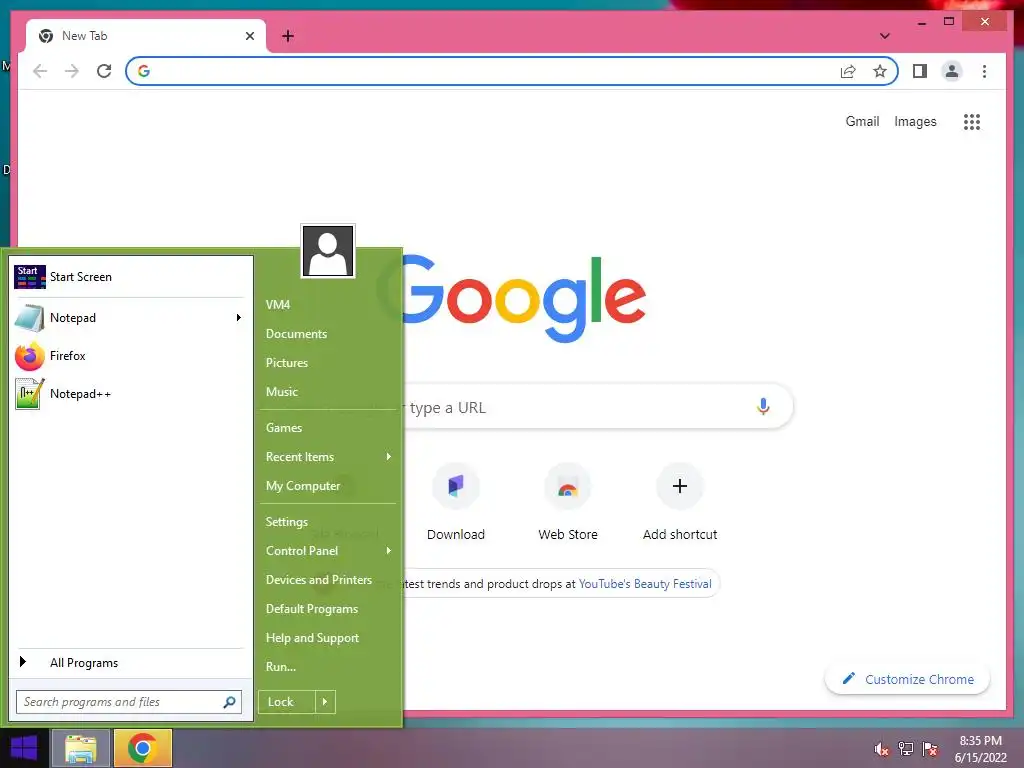Open the Action Center flag icon
This screenshot has width=1024, height=768.
[x=930, y=749]
